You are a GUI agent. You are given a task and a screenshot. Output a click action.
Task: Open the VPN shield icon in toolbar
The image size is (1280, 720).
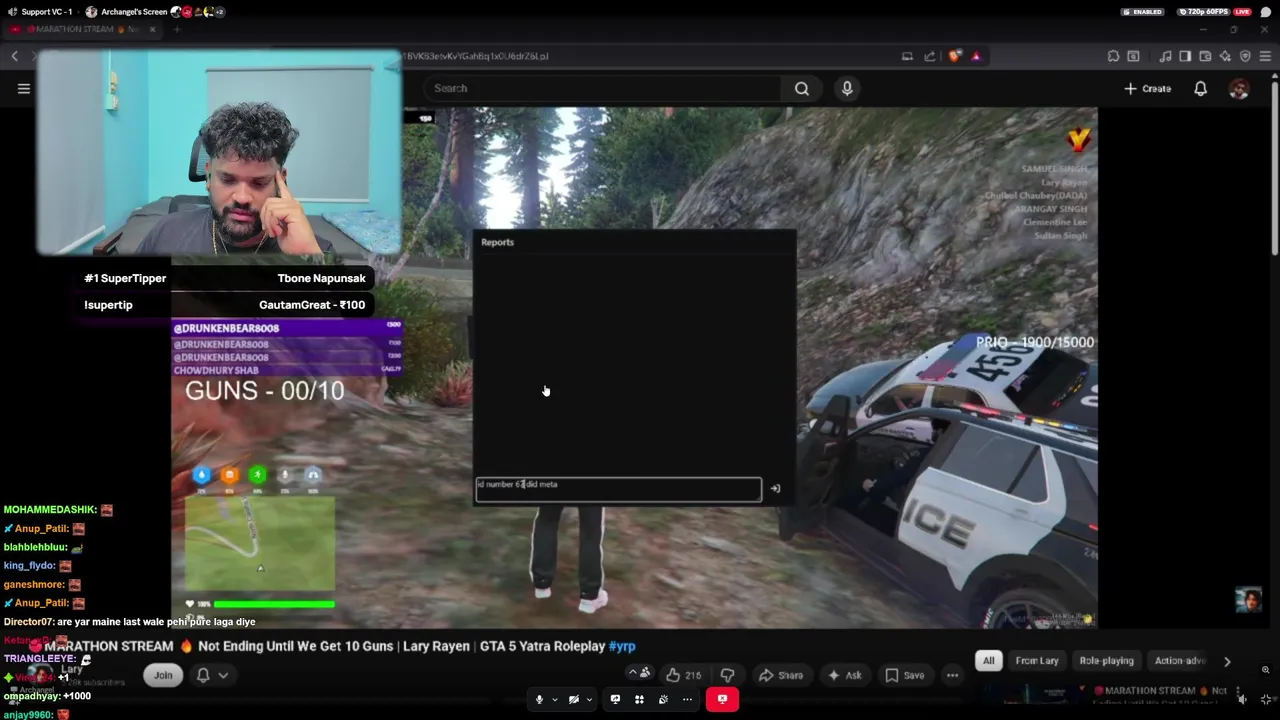pyautogui.click(x=1245, y=56)
